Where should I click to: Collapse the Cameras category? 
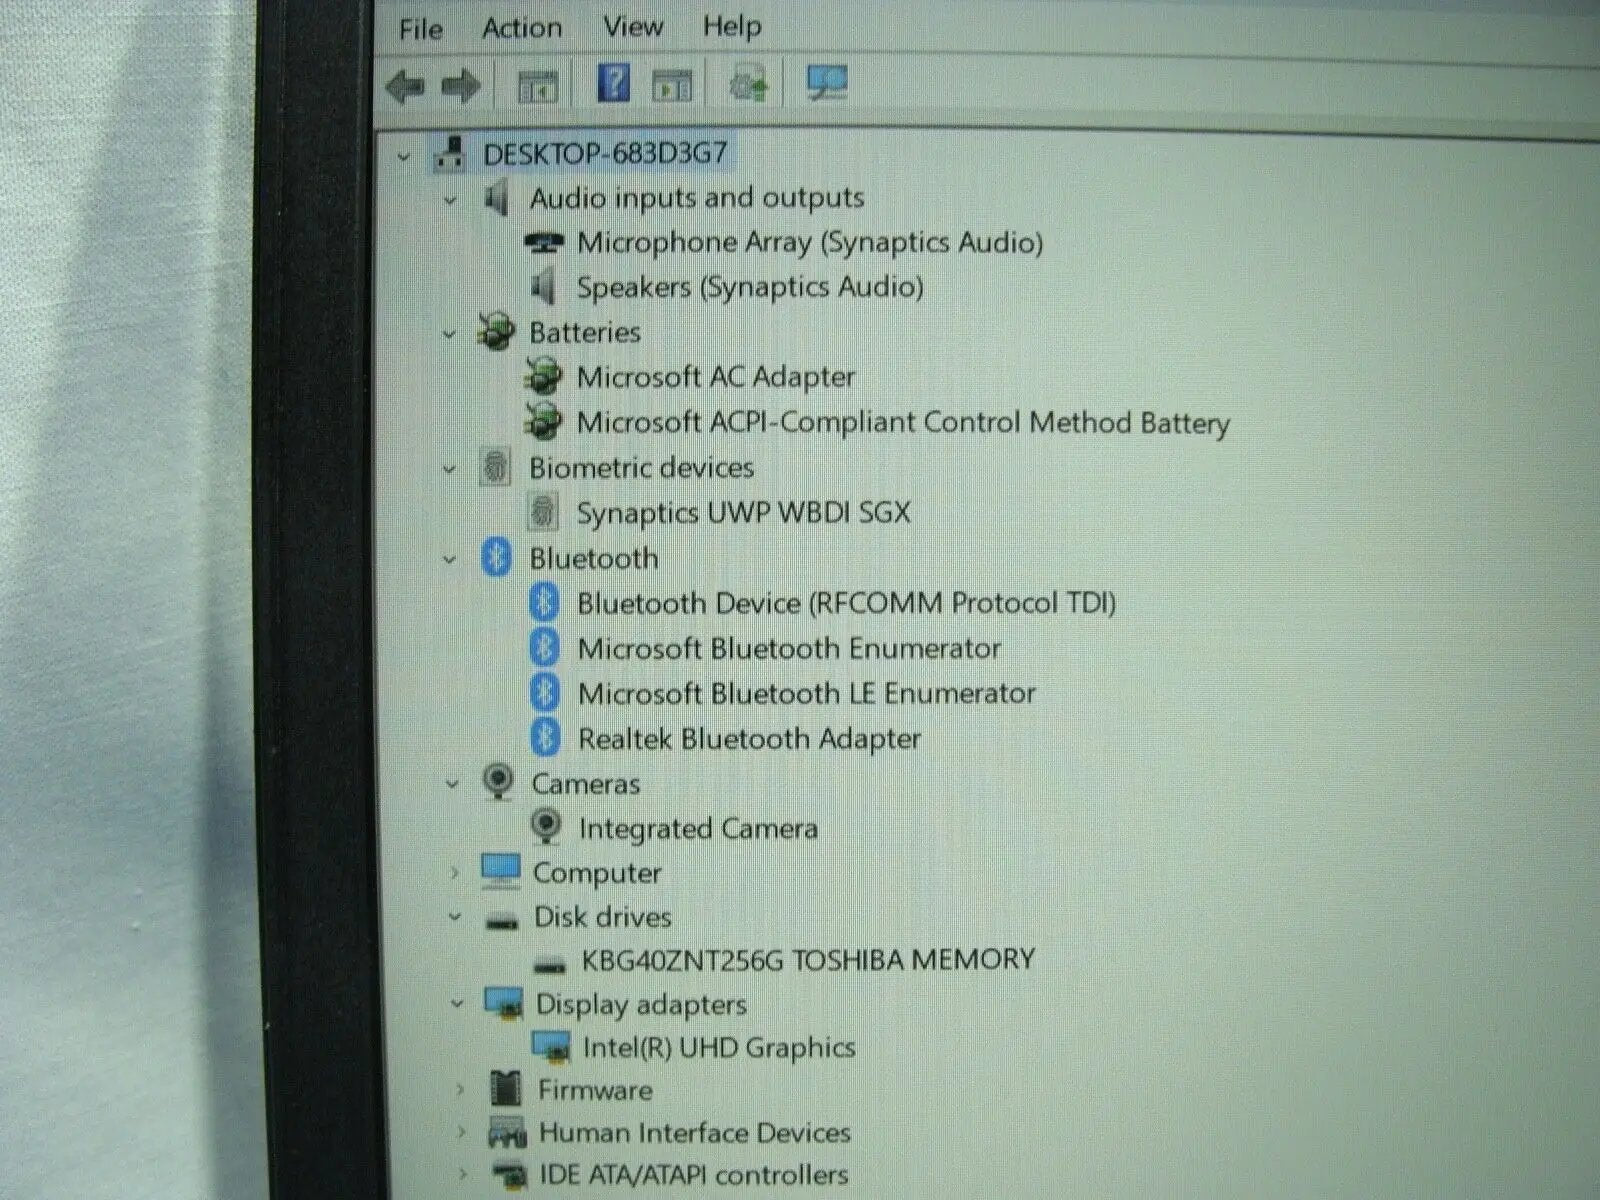coord(452,785)
